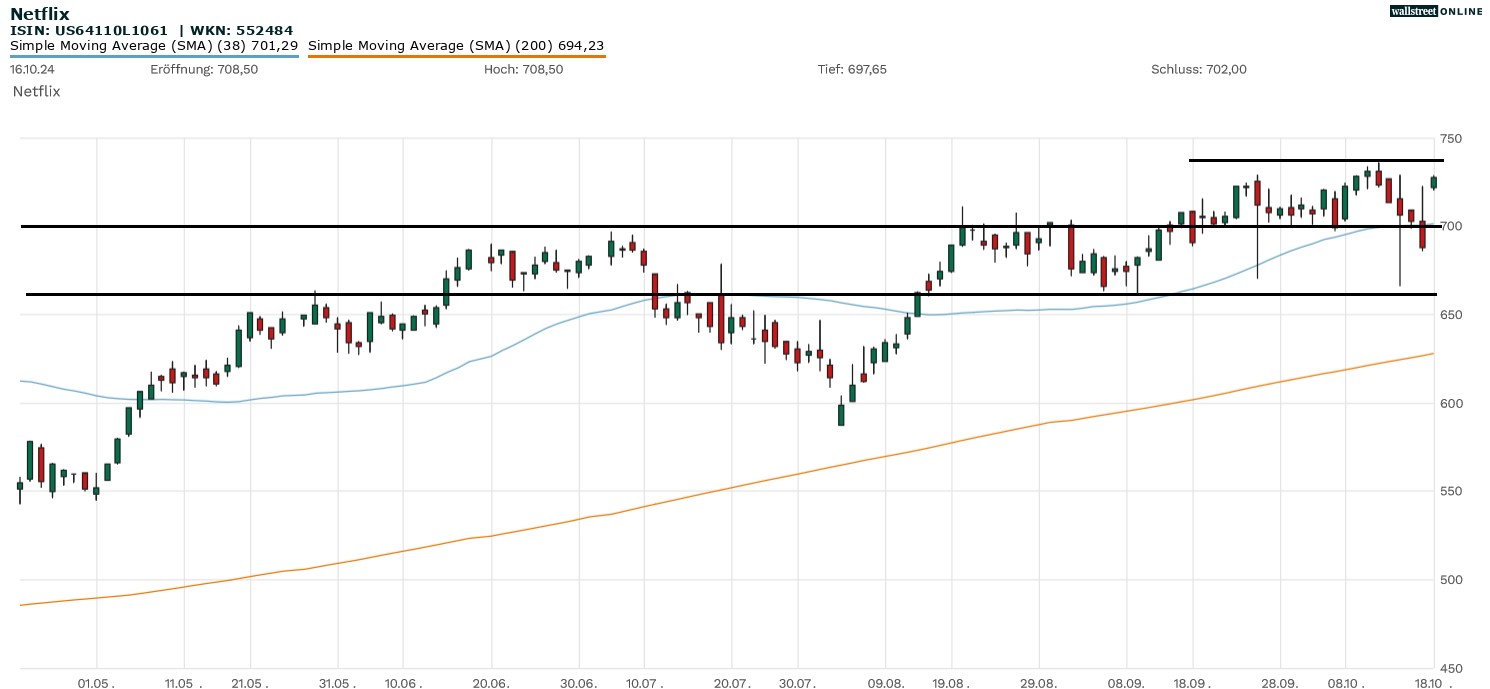
Task: Click the 450 price label on y-axis
Action: (1450, 669)
